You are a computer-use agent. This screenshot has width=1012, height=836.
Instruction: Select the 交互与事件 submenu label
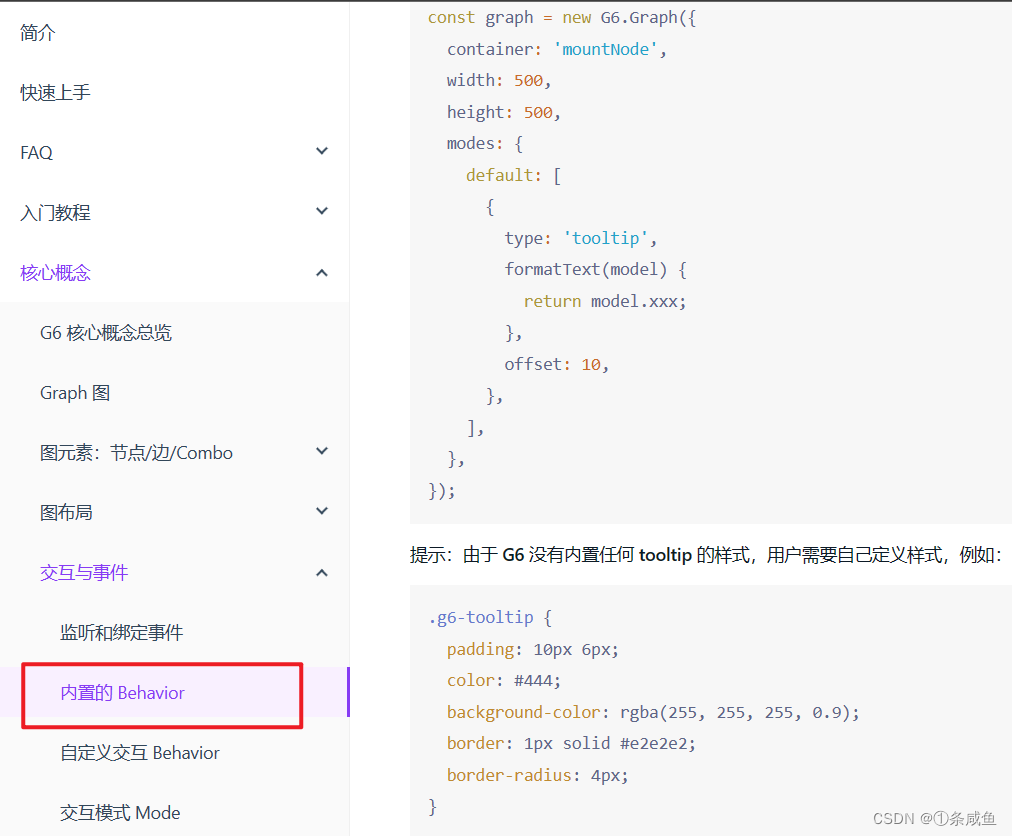84,573
